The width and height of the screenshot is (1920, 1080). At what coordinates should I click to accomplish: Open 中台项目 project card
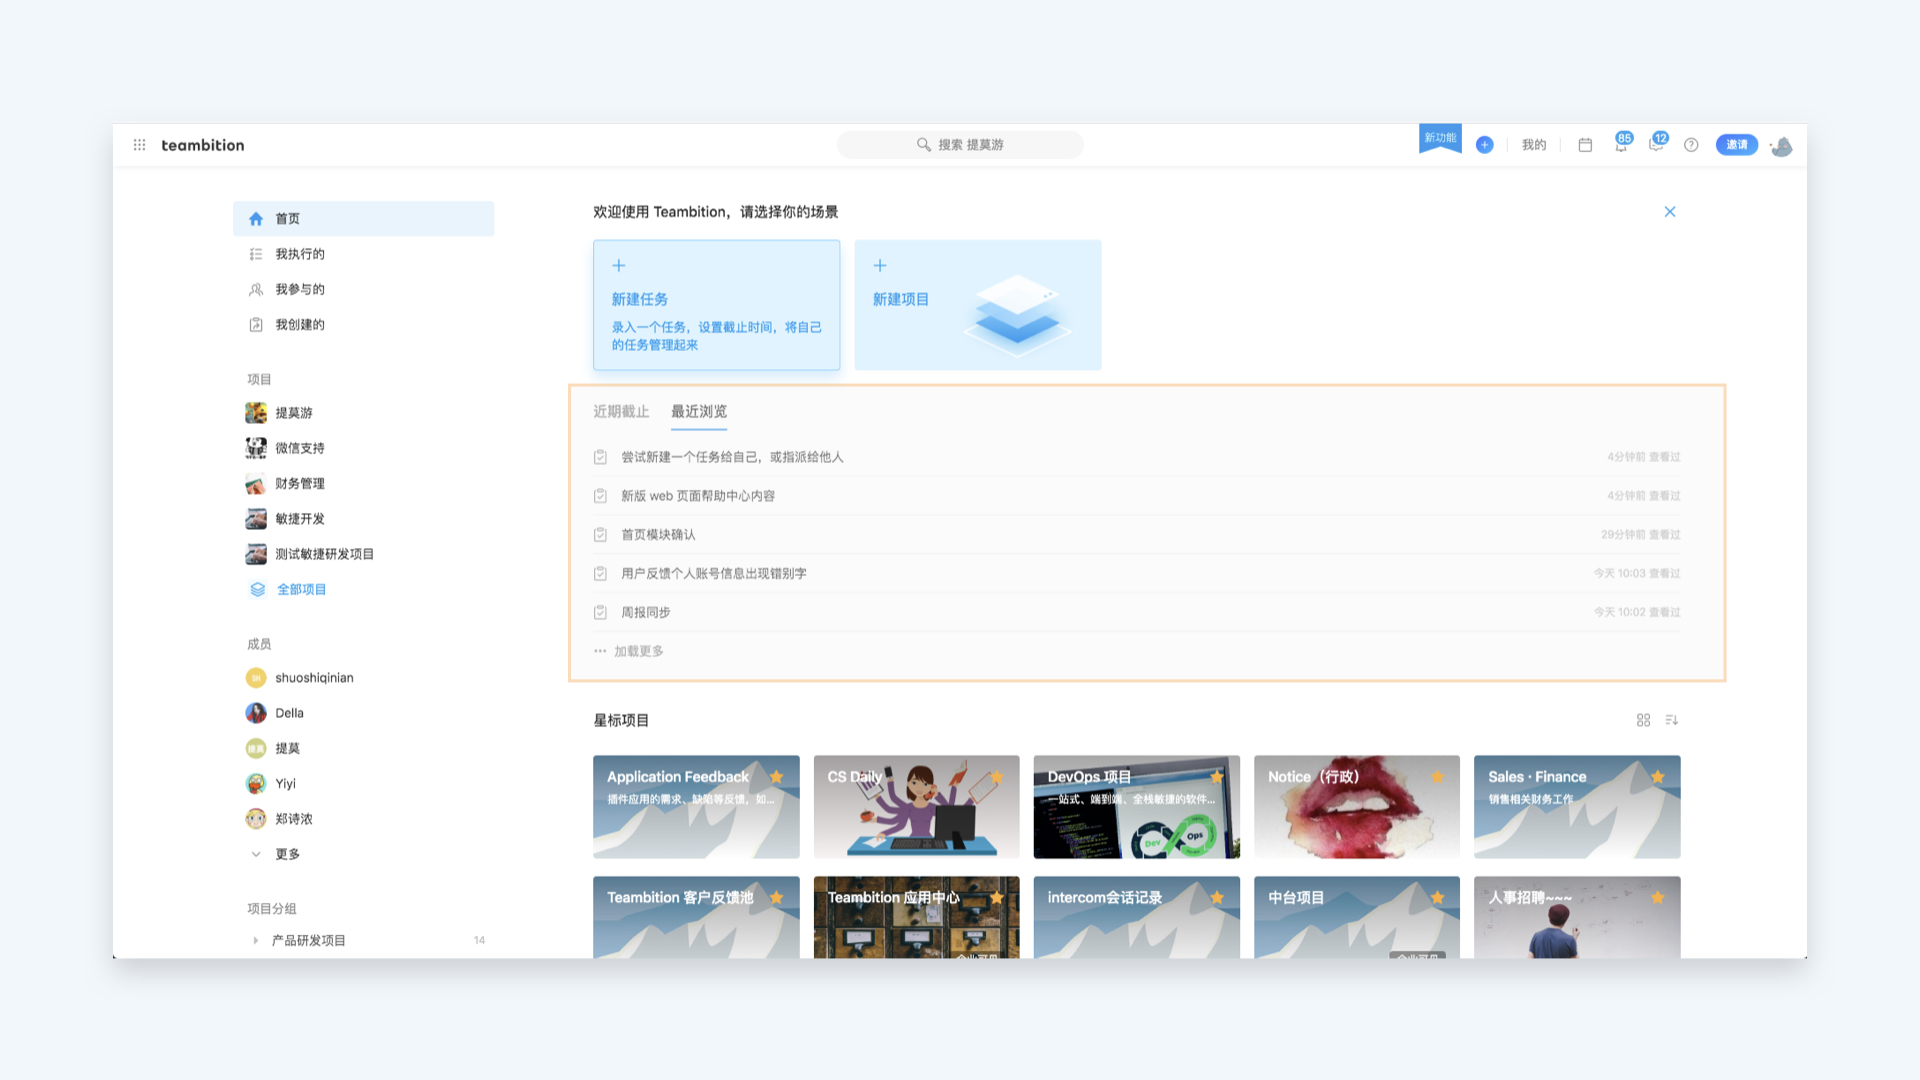pos(1357,918)
